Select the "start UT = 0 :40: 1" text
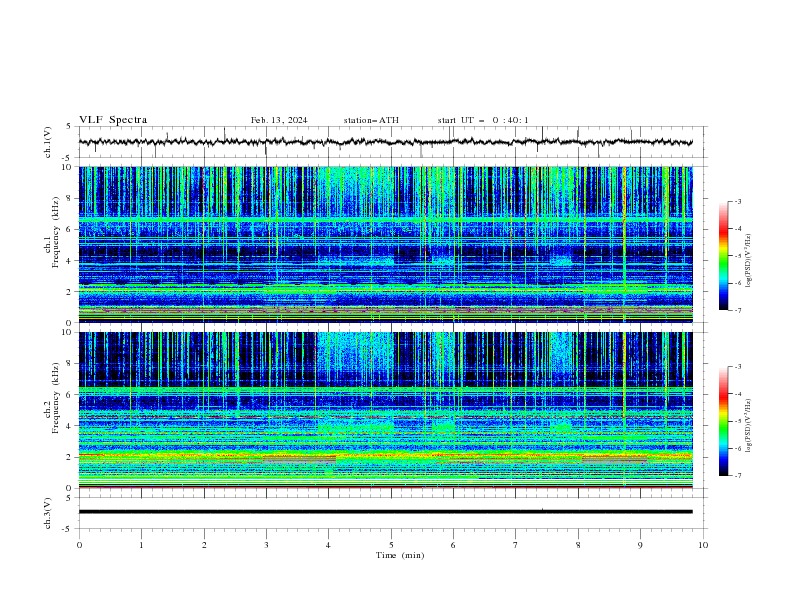792x612 pixels. 483,120
